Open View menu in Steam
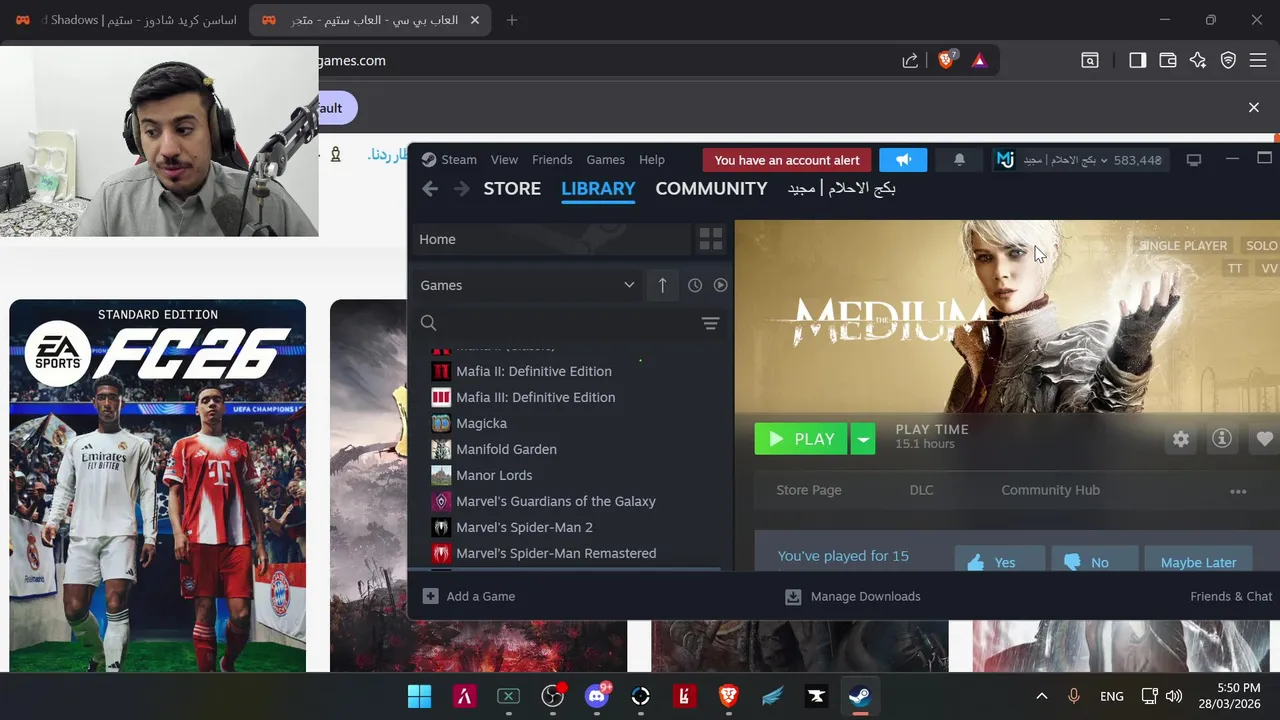The height and width of the screenshot is (720, 1280). tap(504, 160)
